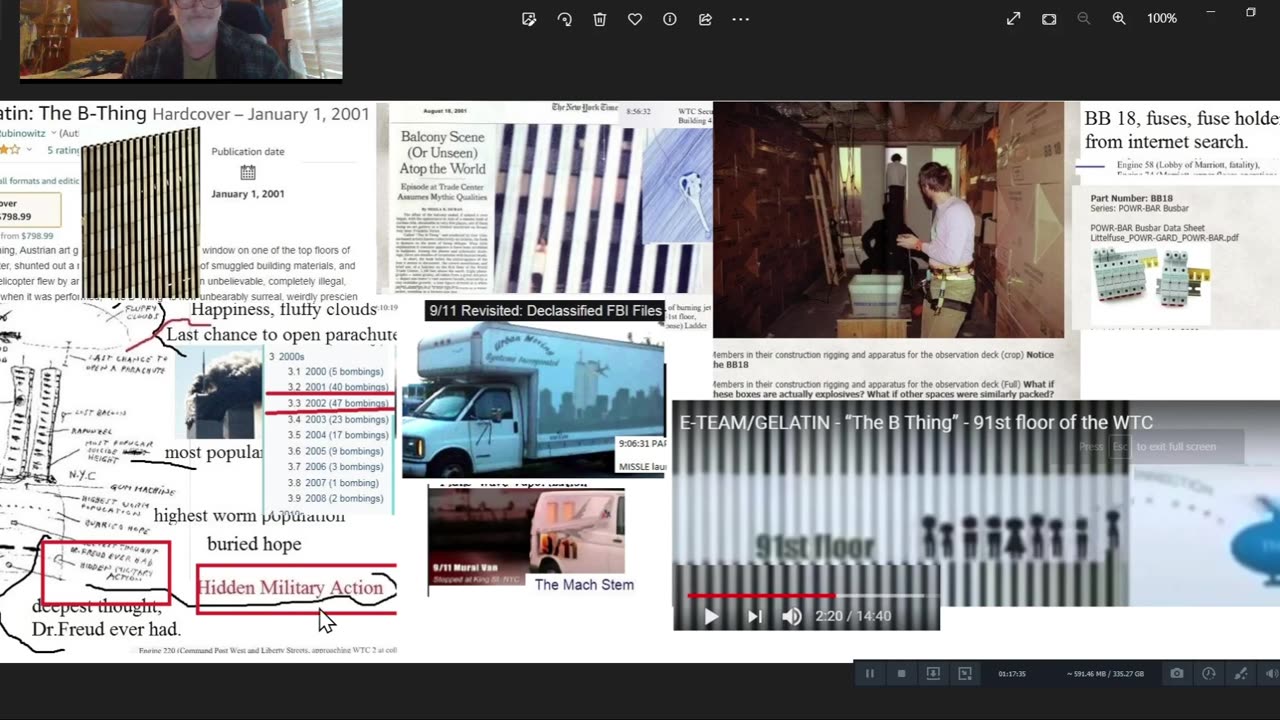
Task: Click the Last chance to open parachute text
Action: pyautogui.click(x=281, y=335)
